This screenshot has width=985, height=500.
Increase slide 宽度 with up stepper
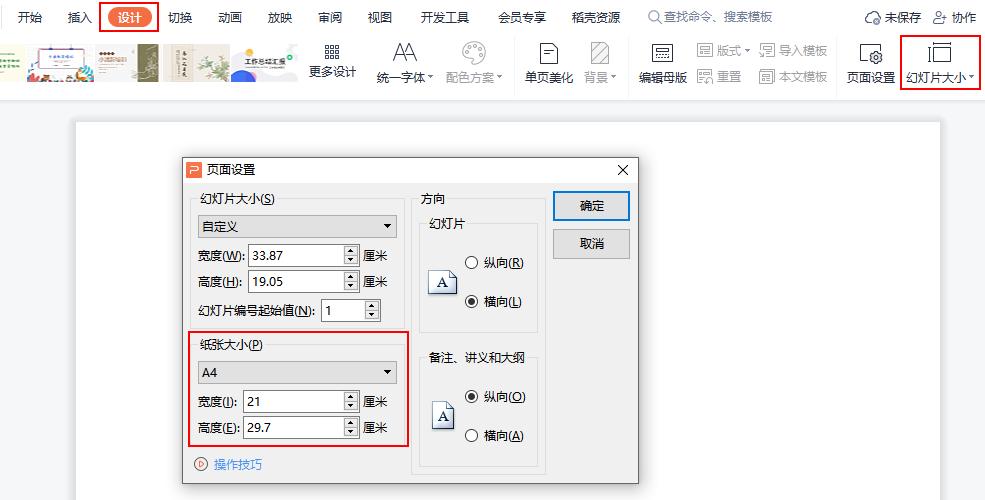point(351,251)
